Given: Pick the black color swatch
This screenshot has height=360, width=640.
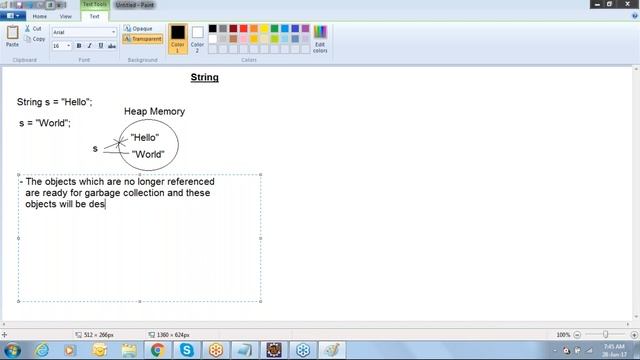Looking at the screenshot, I should pyautogui.click(x=213, y=29).
